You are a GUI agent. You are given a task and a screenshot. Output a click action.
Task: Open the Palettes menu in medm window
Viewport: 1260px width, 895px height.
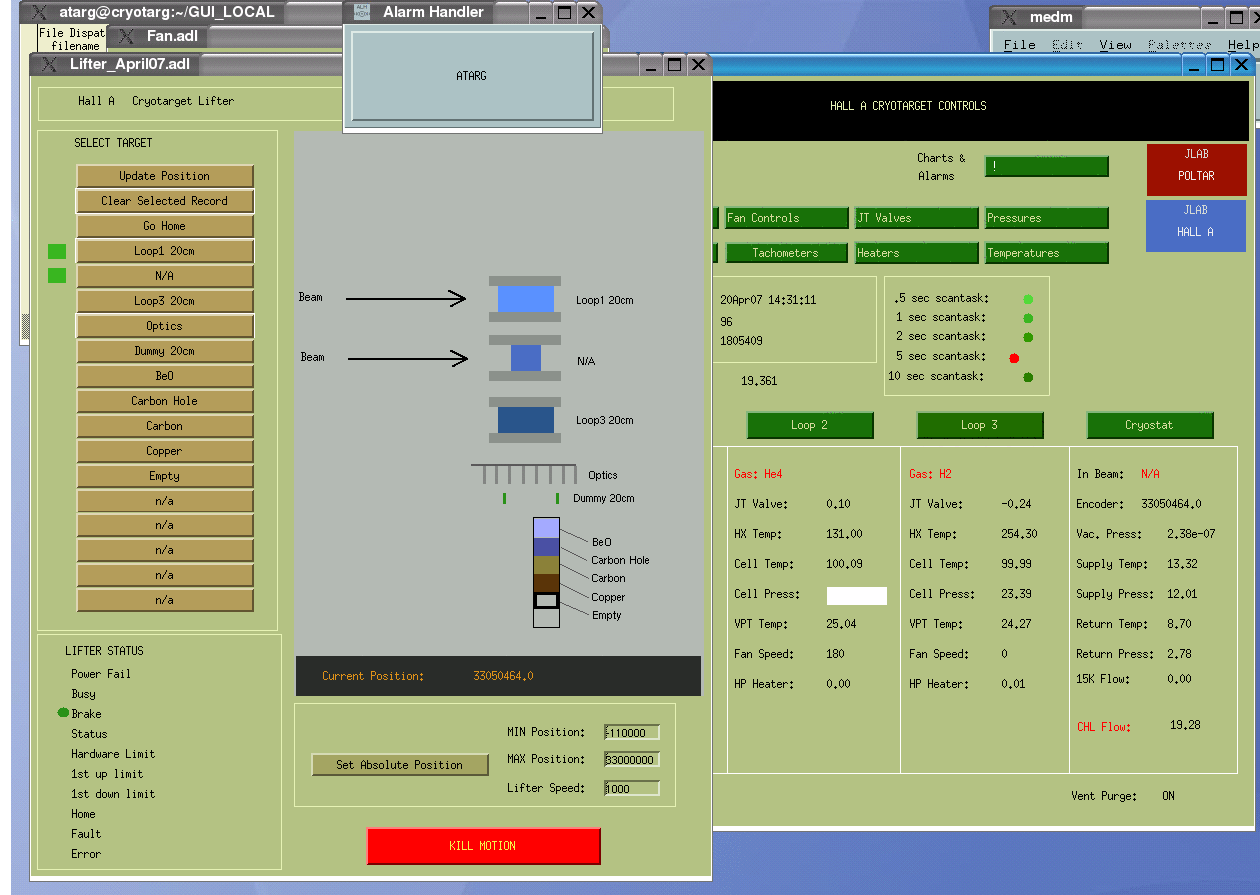tap(1179, 45)
